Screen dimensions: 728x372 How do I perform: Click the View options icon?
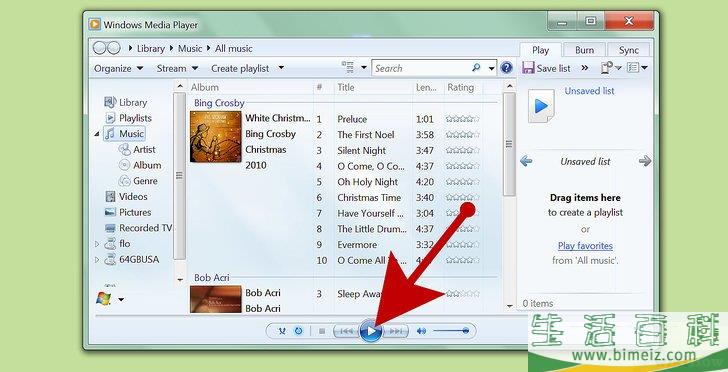pyautogui.click(x=347, y=67)
